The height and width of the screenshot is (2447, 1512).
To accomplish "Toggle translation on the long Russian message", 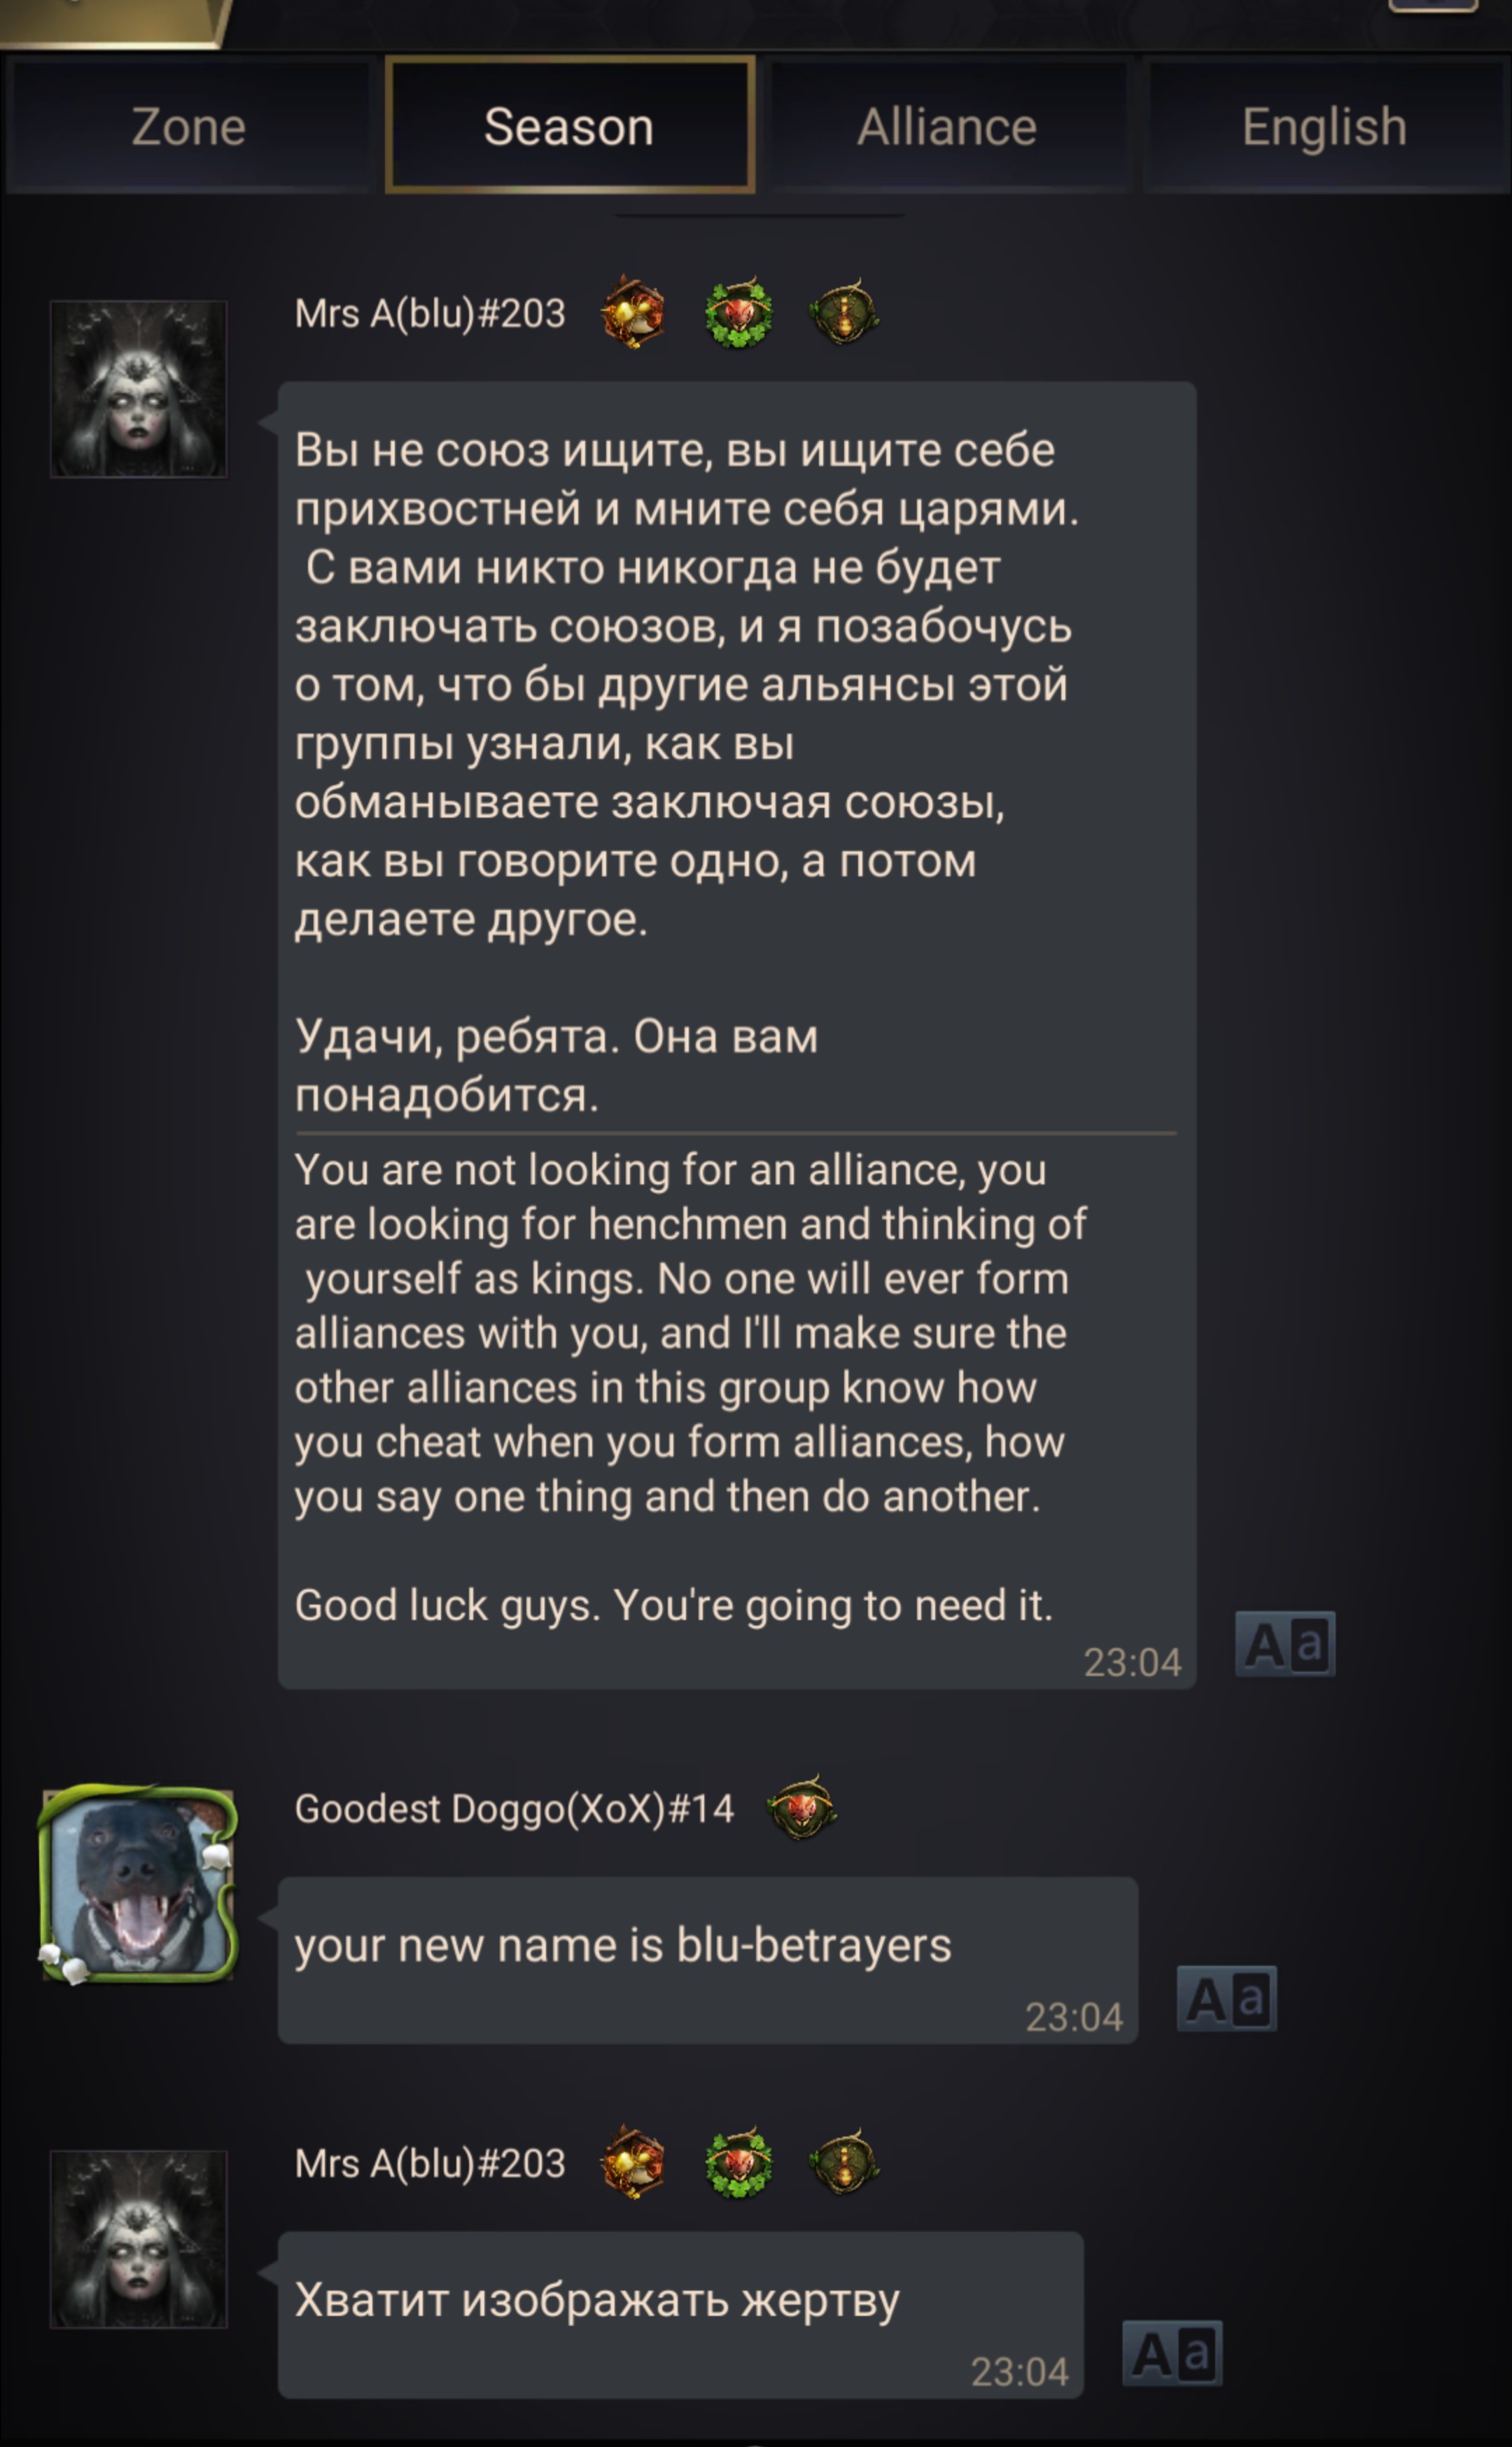I will [1285, 1643].
